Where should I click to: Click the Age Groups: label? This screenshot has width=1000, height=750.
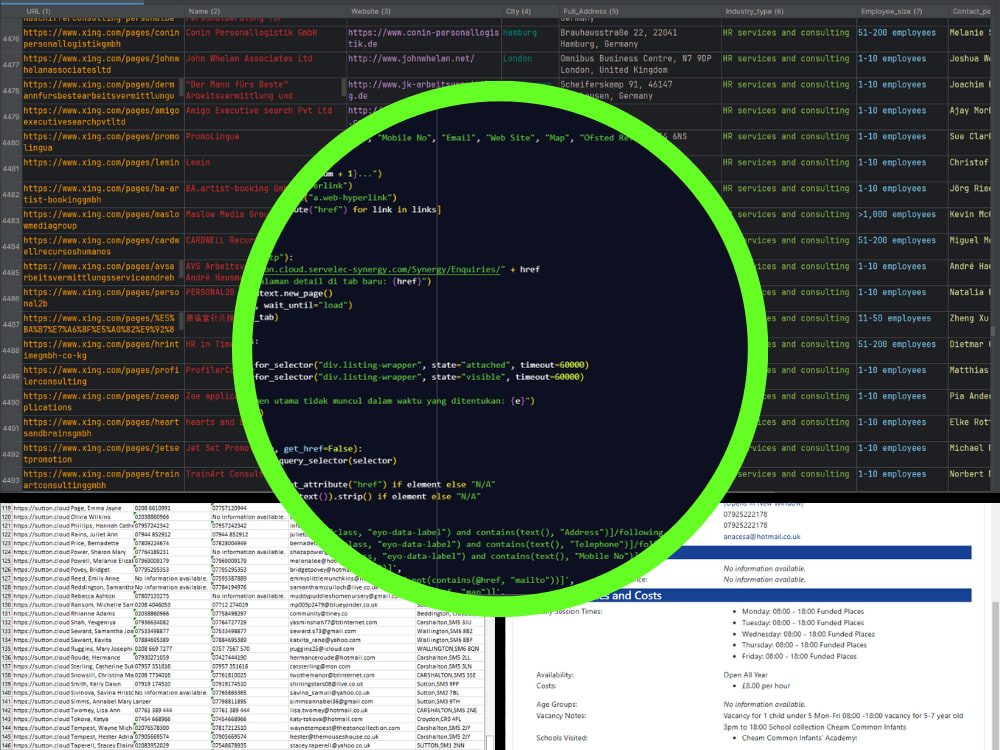(557, 705)
